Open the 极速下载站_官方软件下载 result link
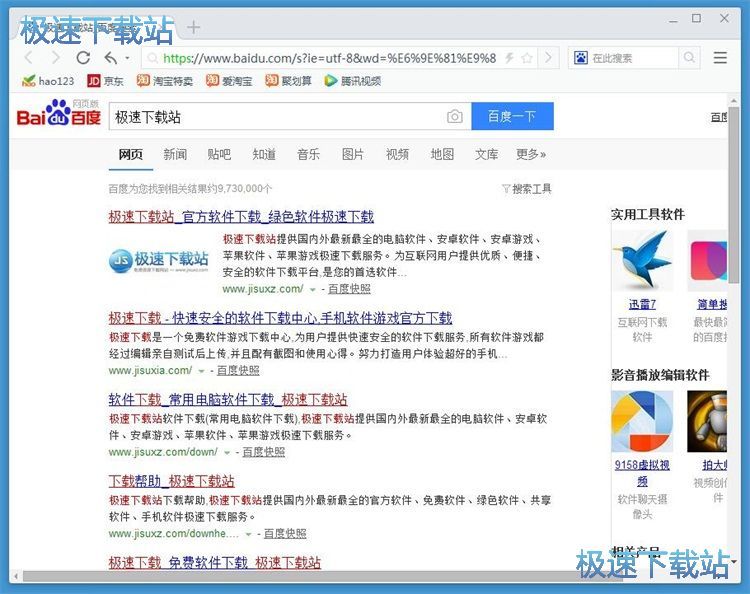Image resolution: width=750 pixels, height=594 pixels. point(240,216)
